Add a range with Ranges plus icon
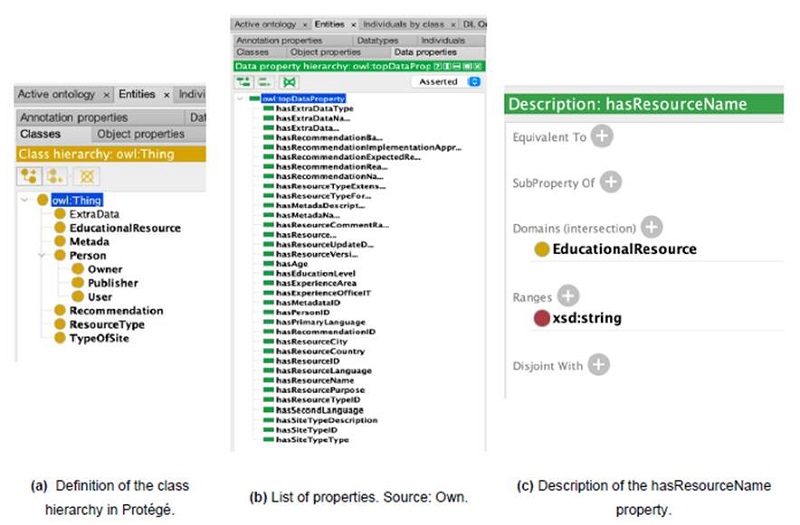 tap(568, 296)
